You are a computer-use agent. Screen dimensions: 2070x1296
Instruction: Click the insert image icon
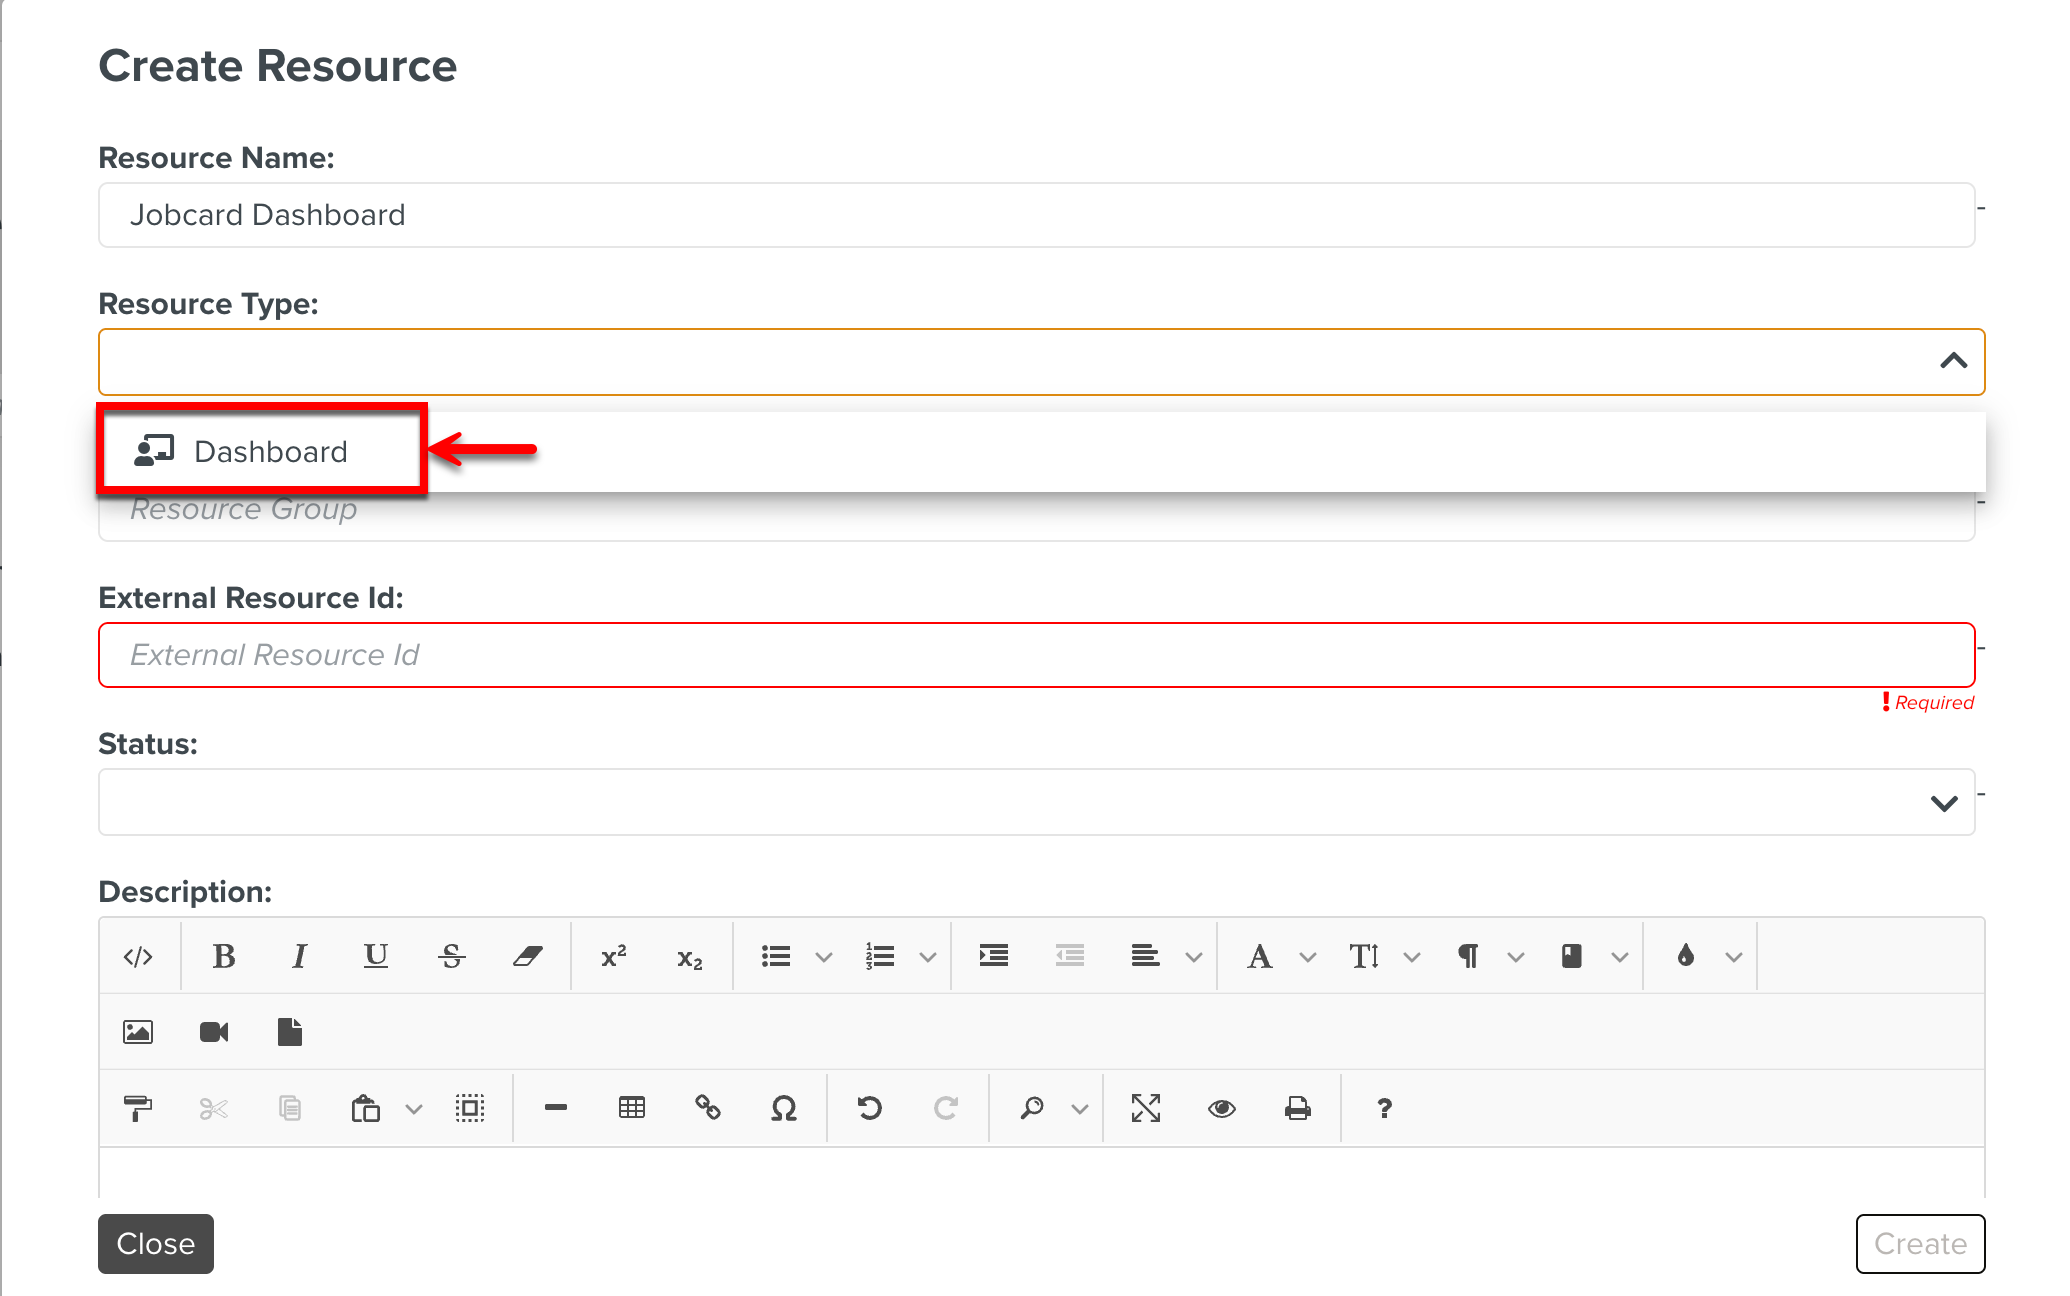coord(138,1032)
